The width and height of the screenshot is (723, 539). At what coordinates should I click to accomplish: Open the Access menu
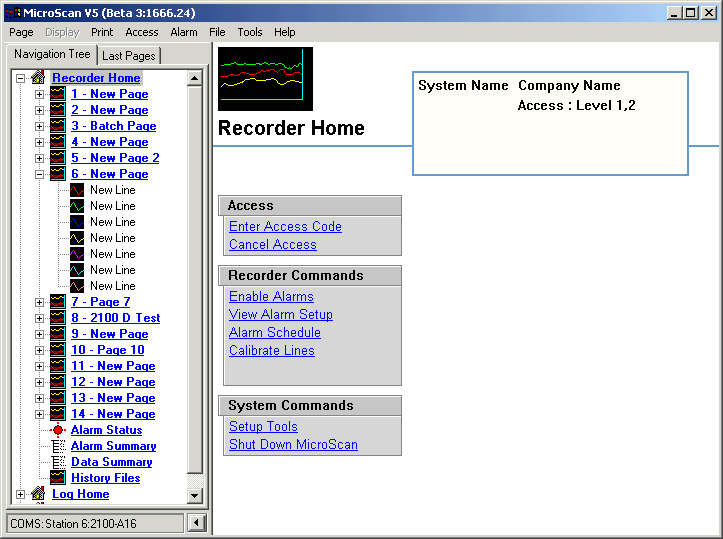[142, 32]
